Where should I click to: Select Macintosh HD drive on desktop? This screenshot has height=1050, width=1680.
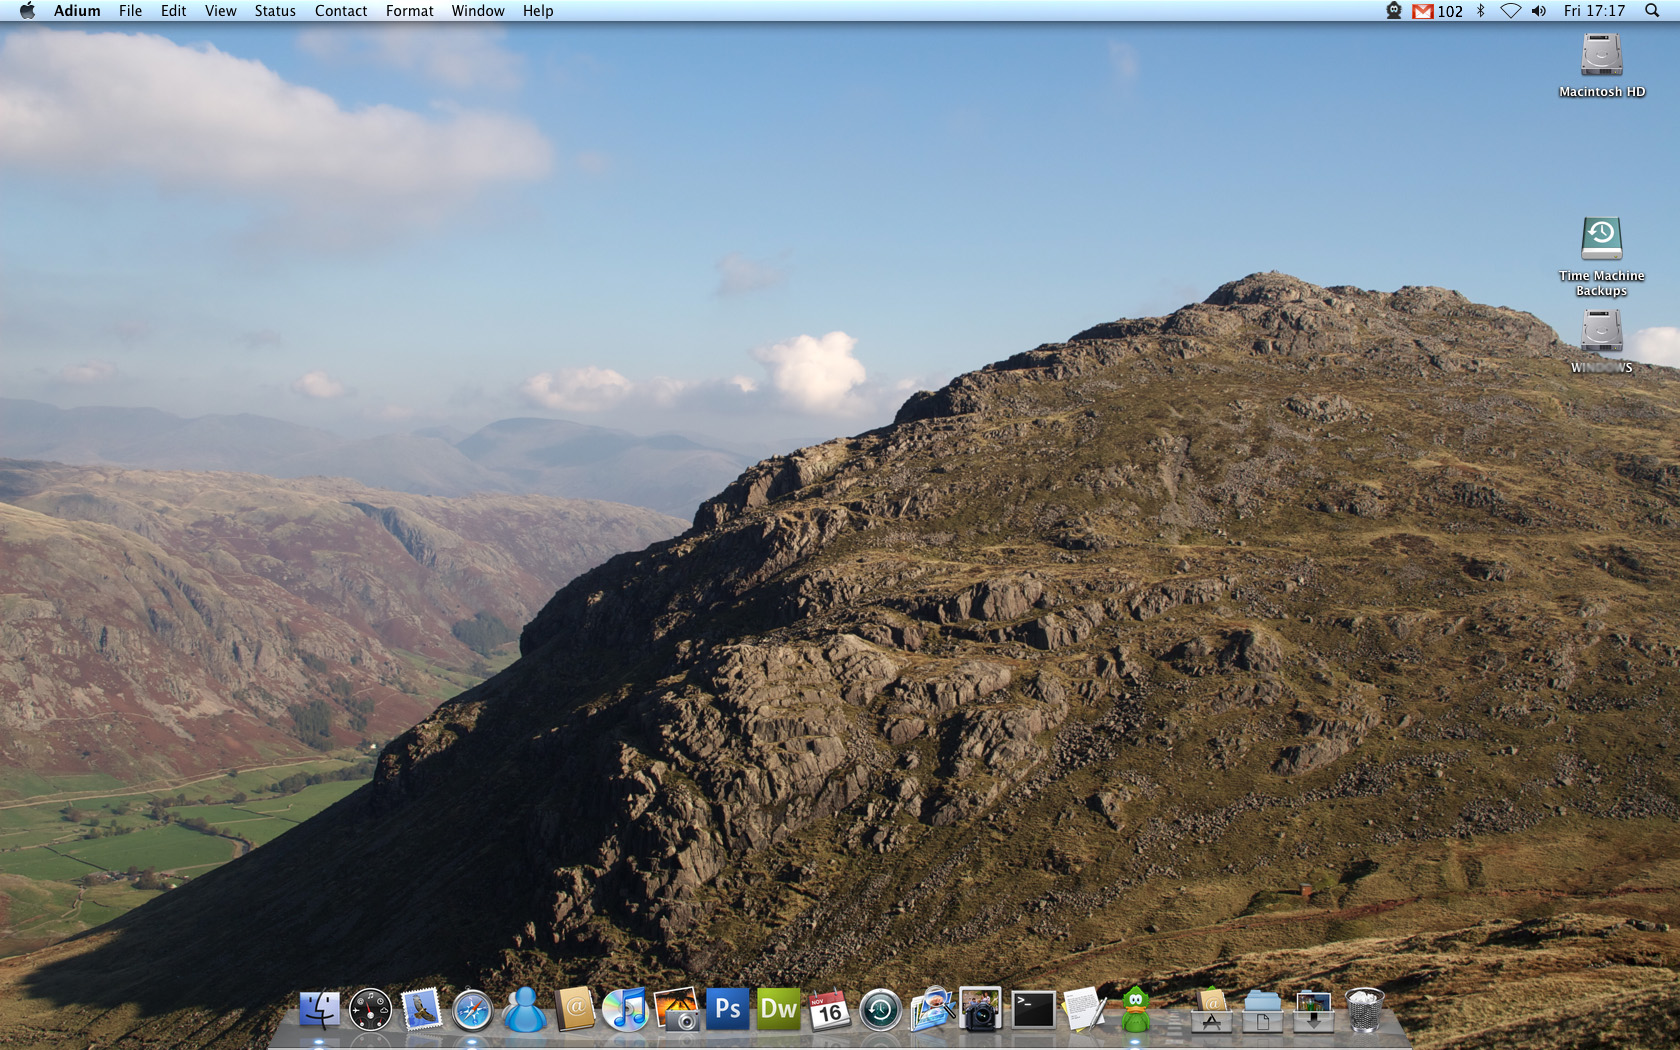(1601, 66)
